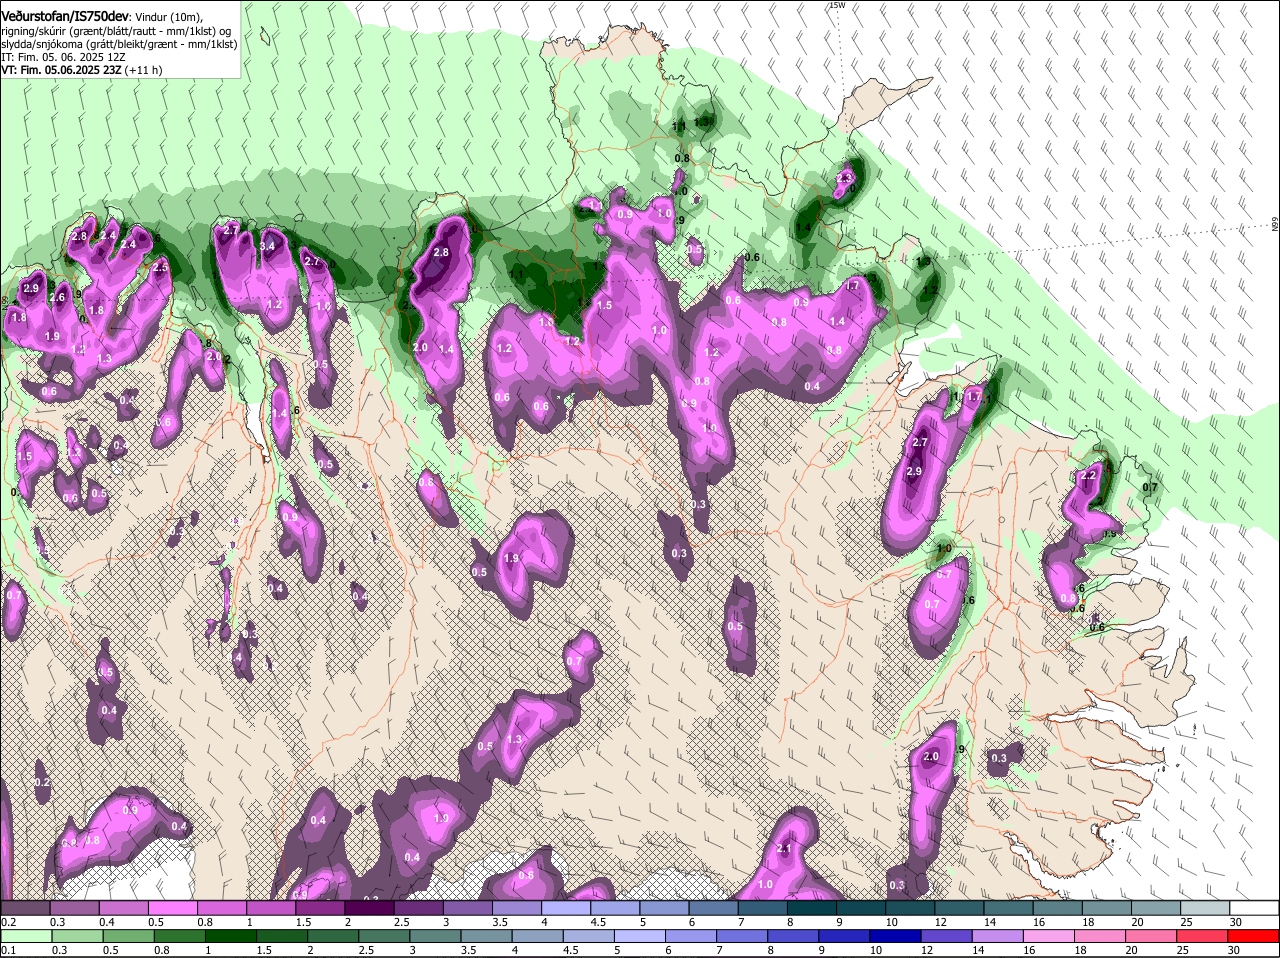Click the '4.5' tick label on the upper scale
This screenshot has width=1280, height=958.
click(597, 922)
